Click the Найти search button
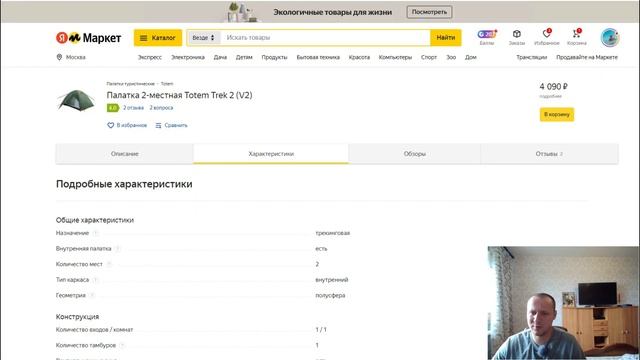The width and height of the screenshot is (640, 360). tap(446, 38)
